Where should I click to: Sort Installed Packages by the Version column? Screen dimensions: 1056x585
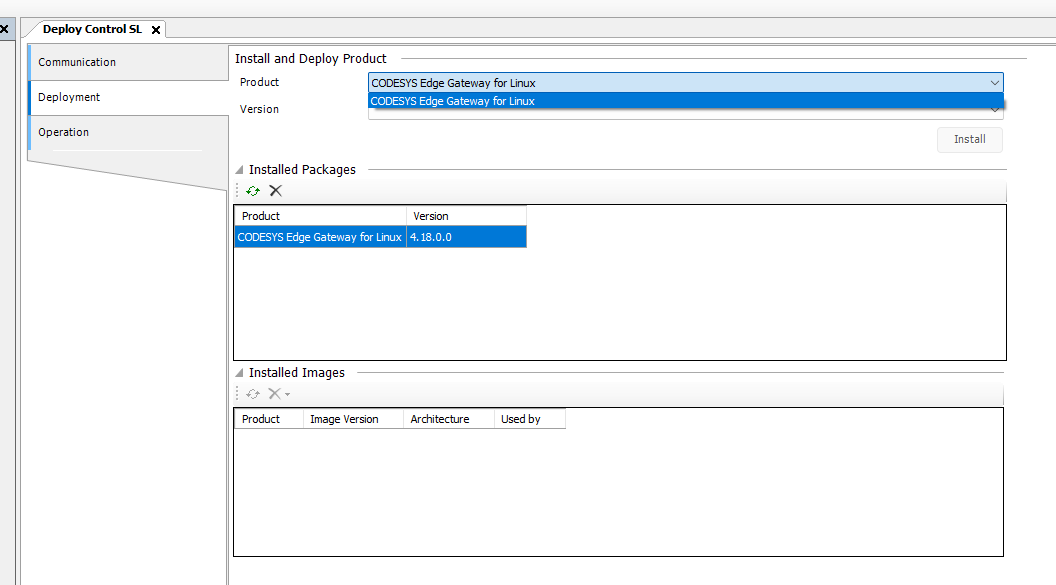(465, 216)
